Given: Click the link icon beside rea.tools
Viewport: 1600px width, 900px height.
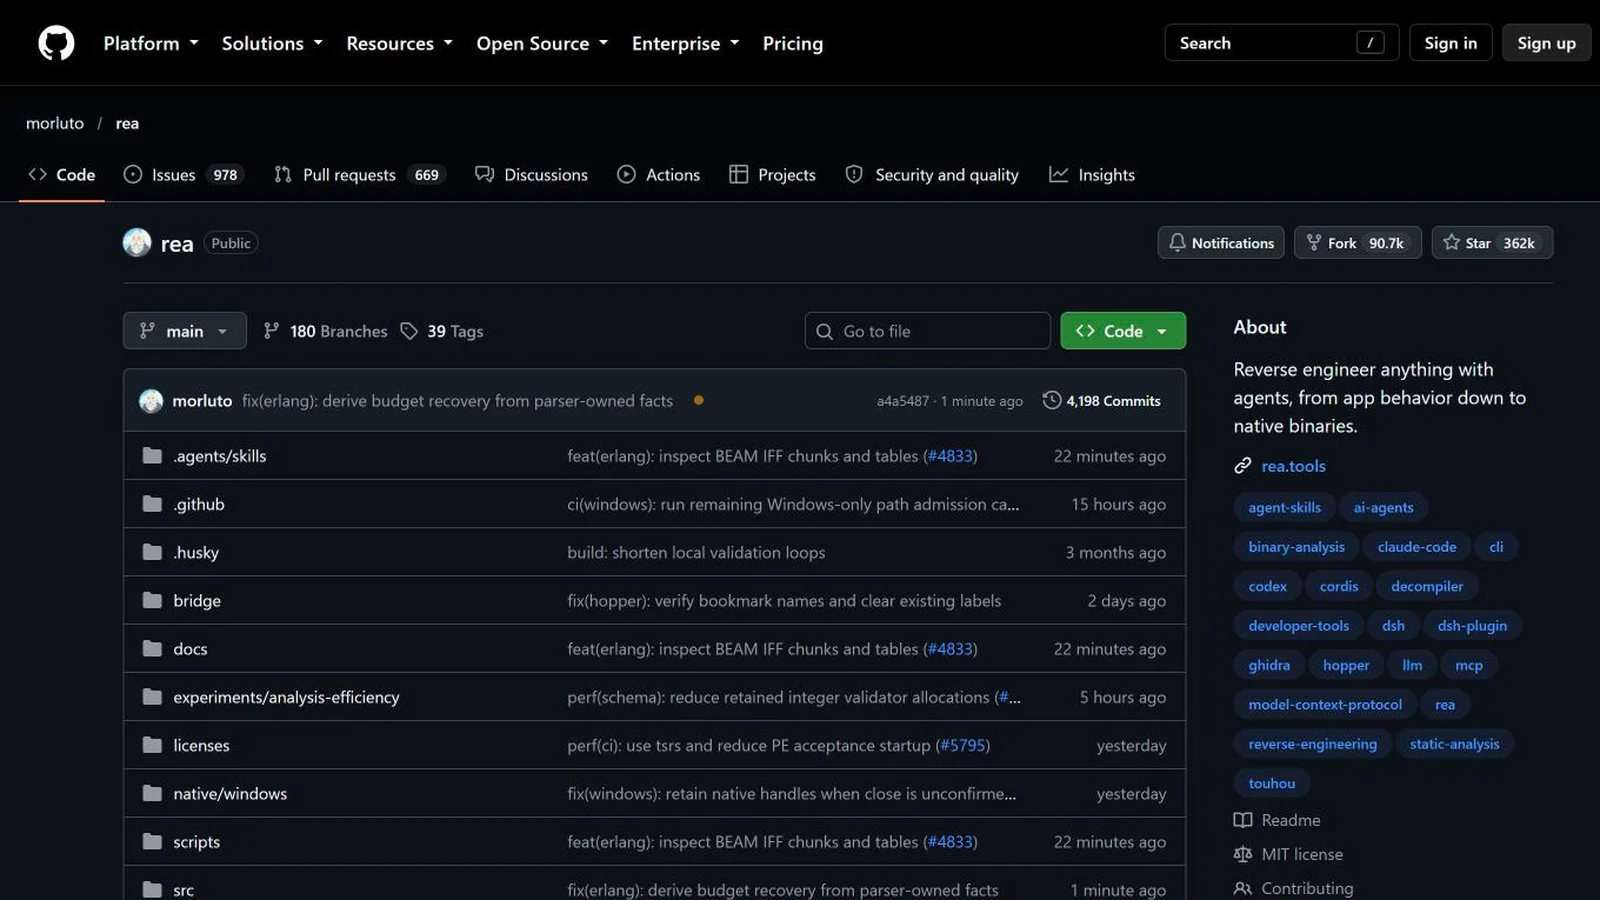Looking at the screenshot, I should (1243, 466).
